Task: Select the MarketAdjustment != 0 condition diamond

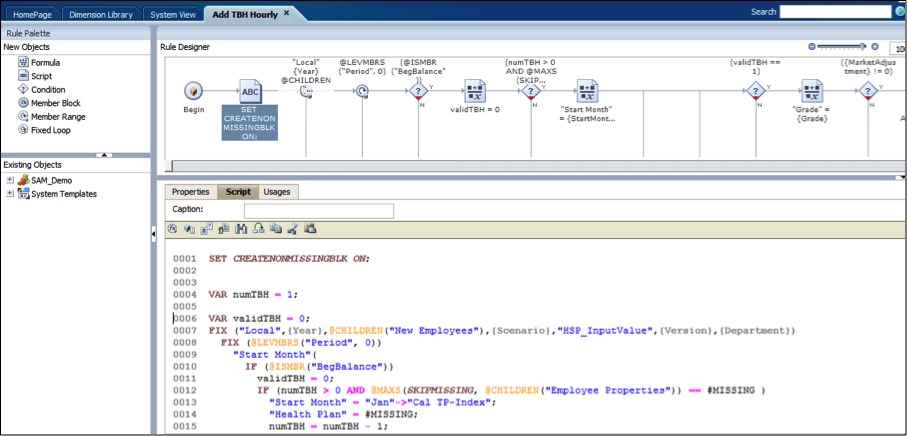Action: (x=868, y=91)
